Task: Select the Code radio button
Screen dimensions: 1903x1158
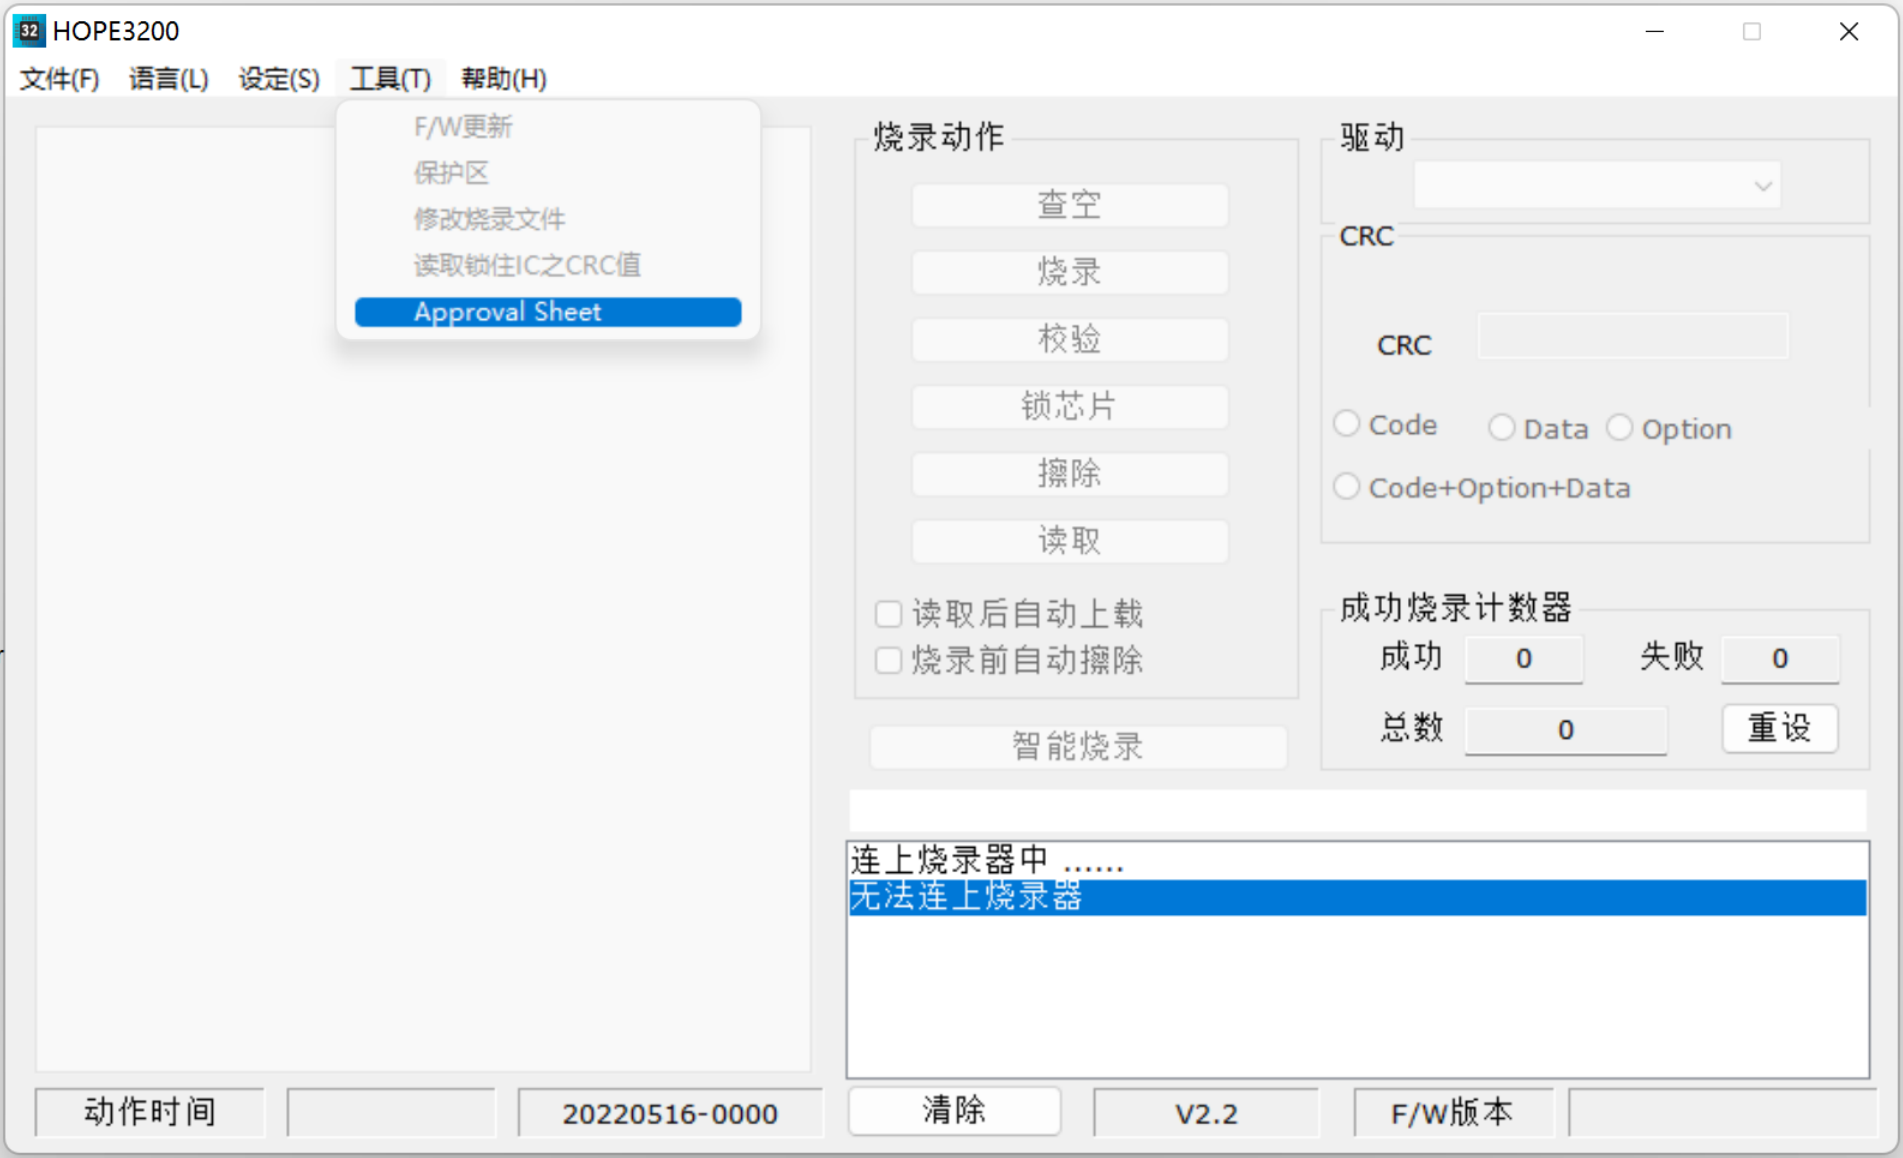Action: point(1347,424)
